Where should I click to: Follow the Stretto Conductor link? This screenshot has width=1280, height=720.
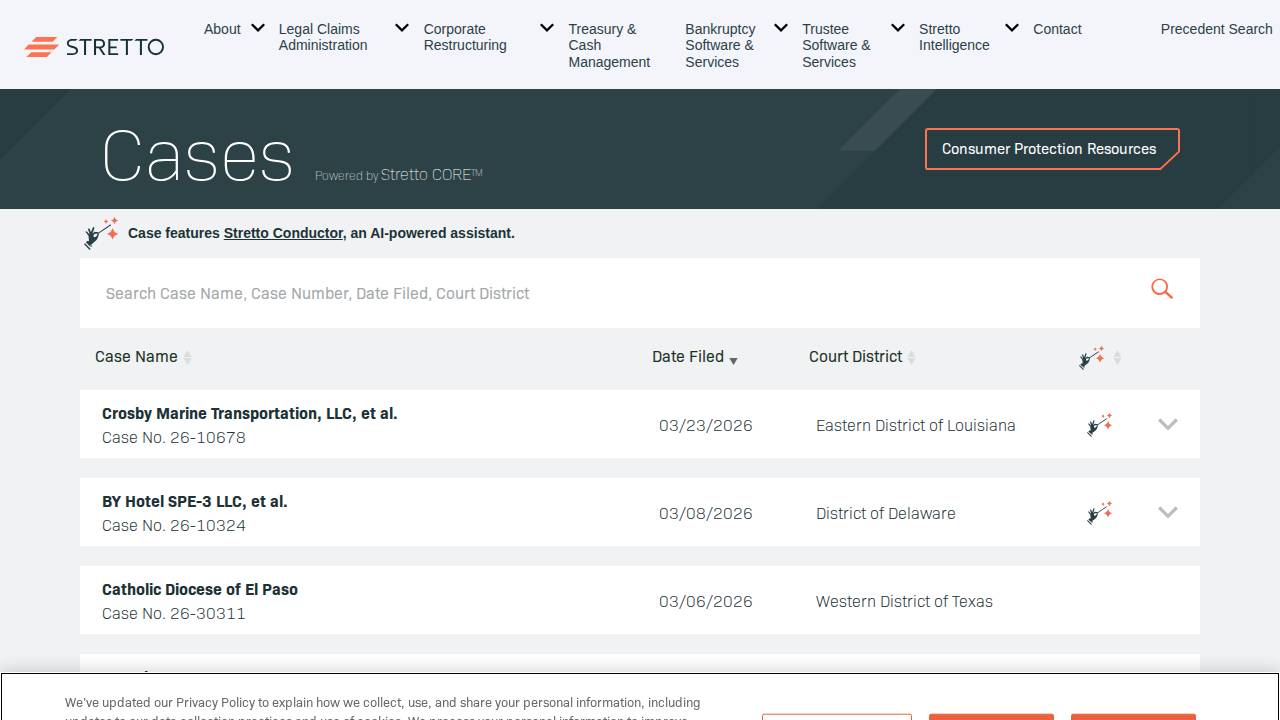[283, 233]
